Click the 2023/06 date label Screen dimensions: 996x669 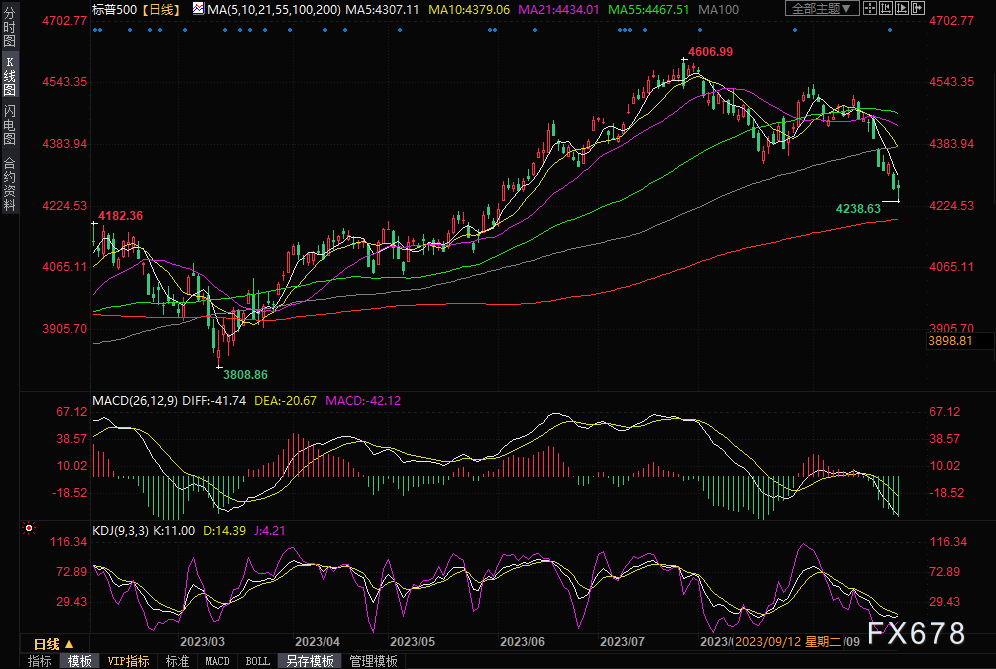tap(522, 642)
